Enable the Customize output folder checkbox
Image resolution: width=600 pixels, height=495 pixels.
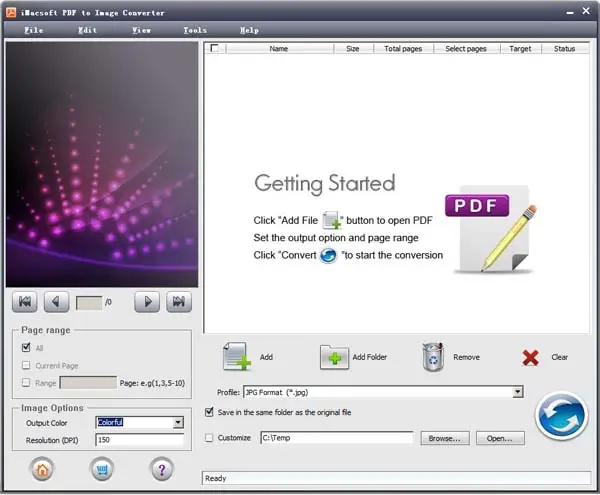[209, 438]
